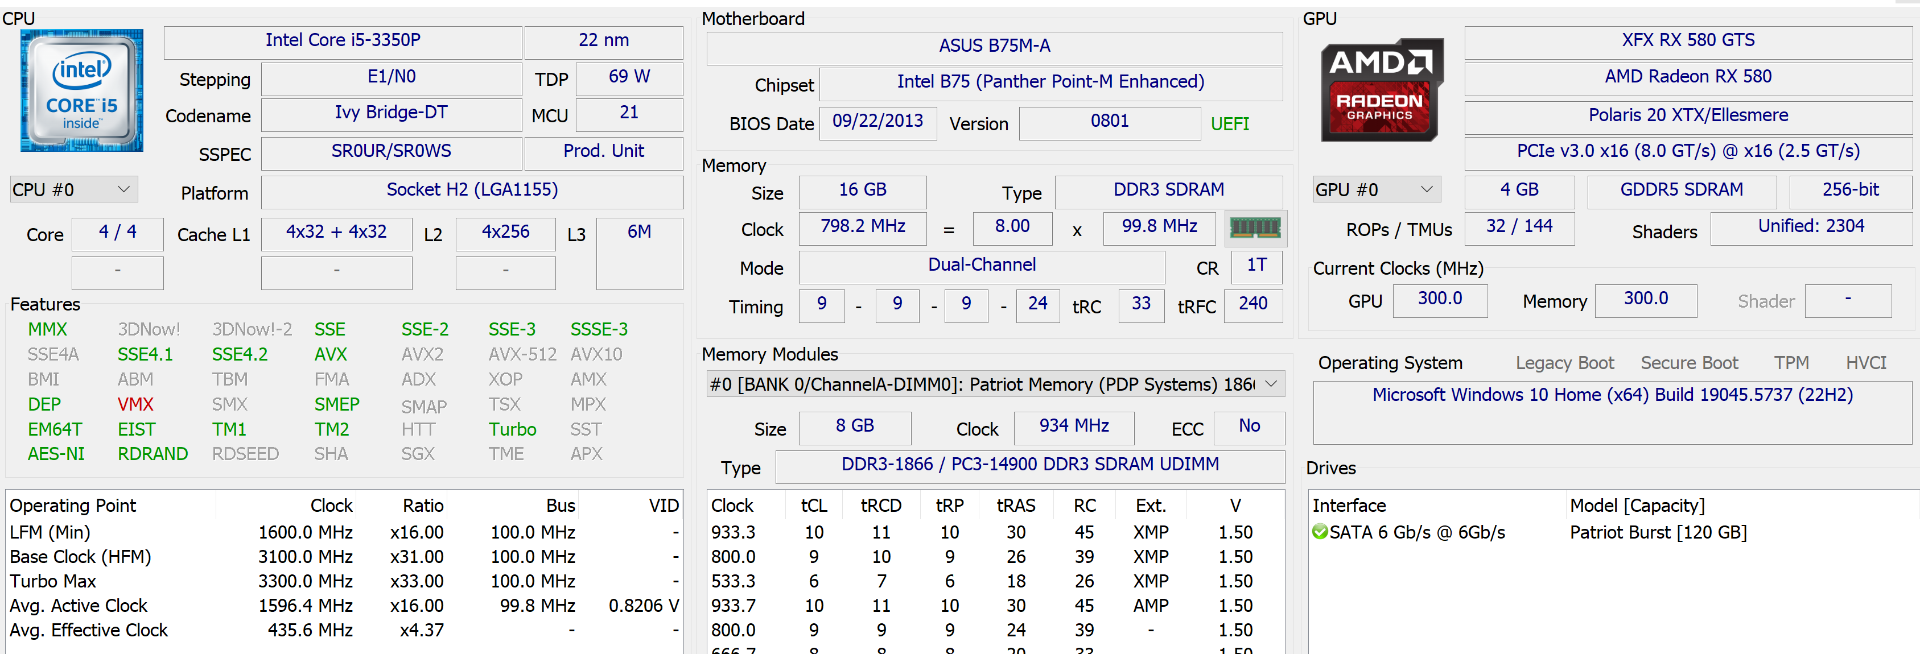This screenshot has height=654, width=1920.
Task: Click the red VMX feature flag
Action: [x=136, y=404]
